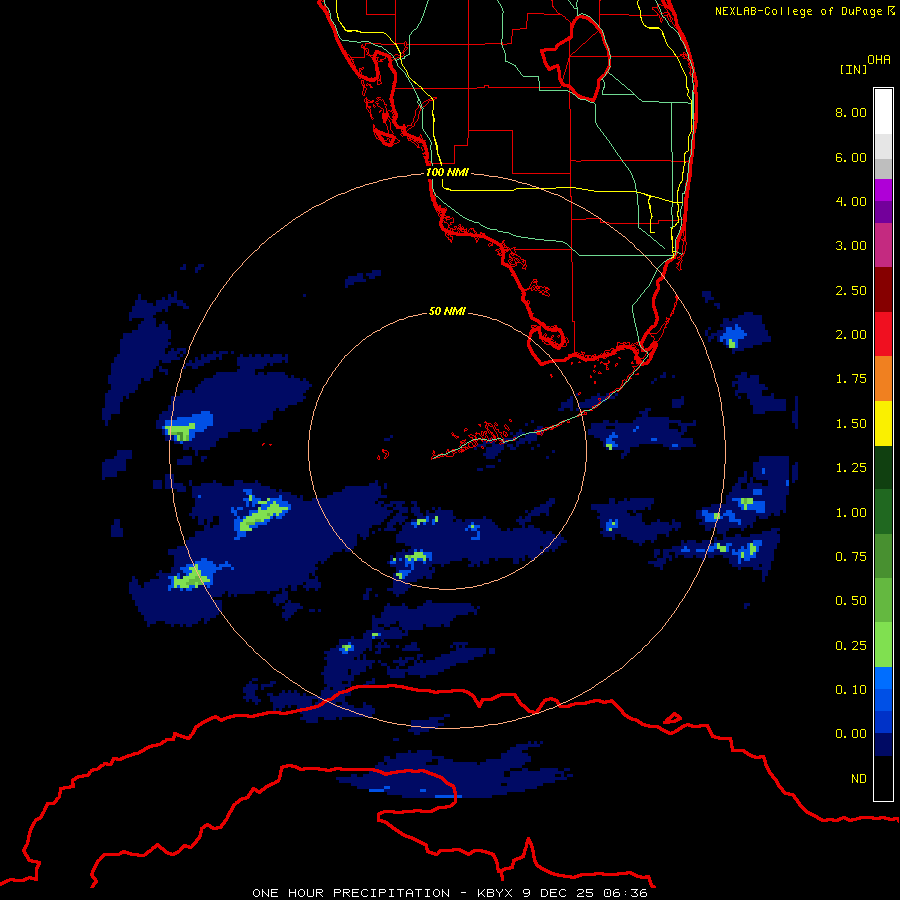Click the Lake Okeechobee outline on map
This screenshot has height=900, width=900.
click(x=576, y=57)
